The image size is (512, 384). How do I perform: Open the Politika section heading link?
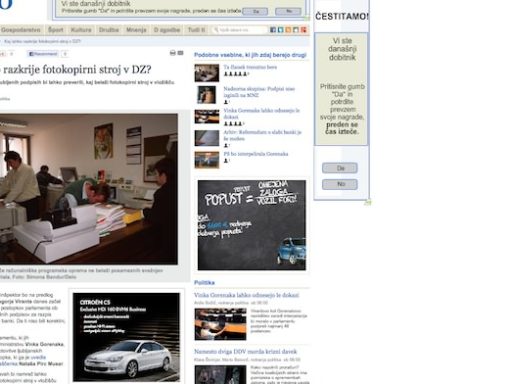tap(204, 282)
